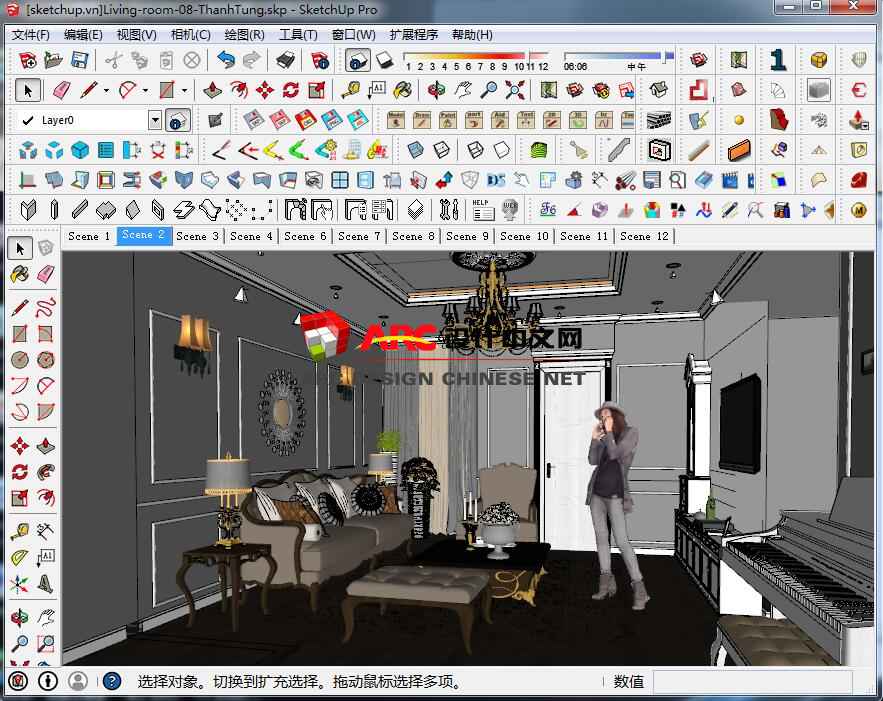Click the shadow time-of-day slider
The width and height of the screenshot is (883, 701).
click(612, 57)
